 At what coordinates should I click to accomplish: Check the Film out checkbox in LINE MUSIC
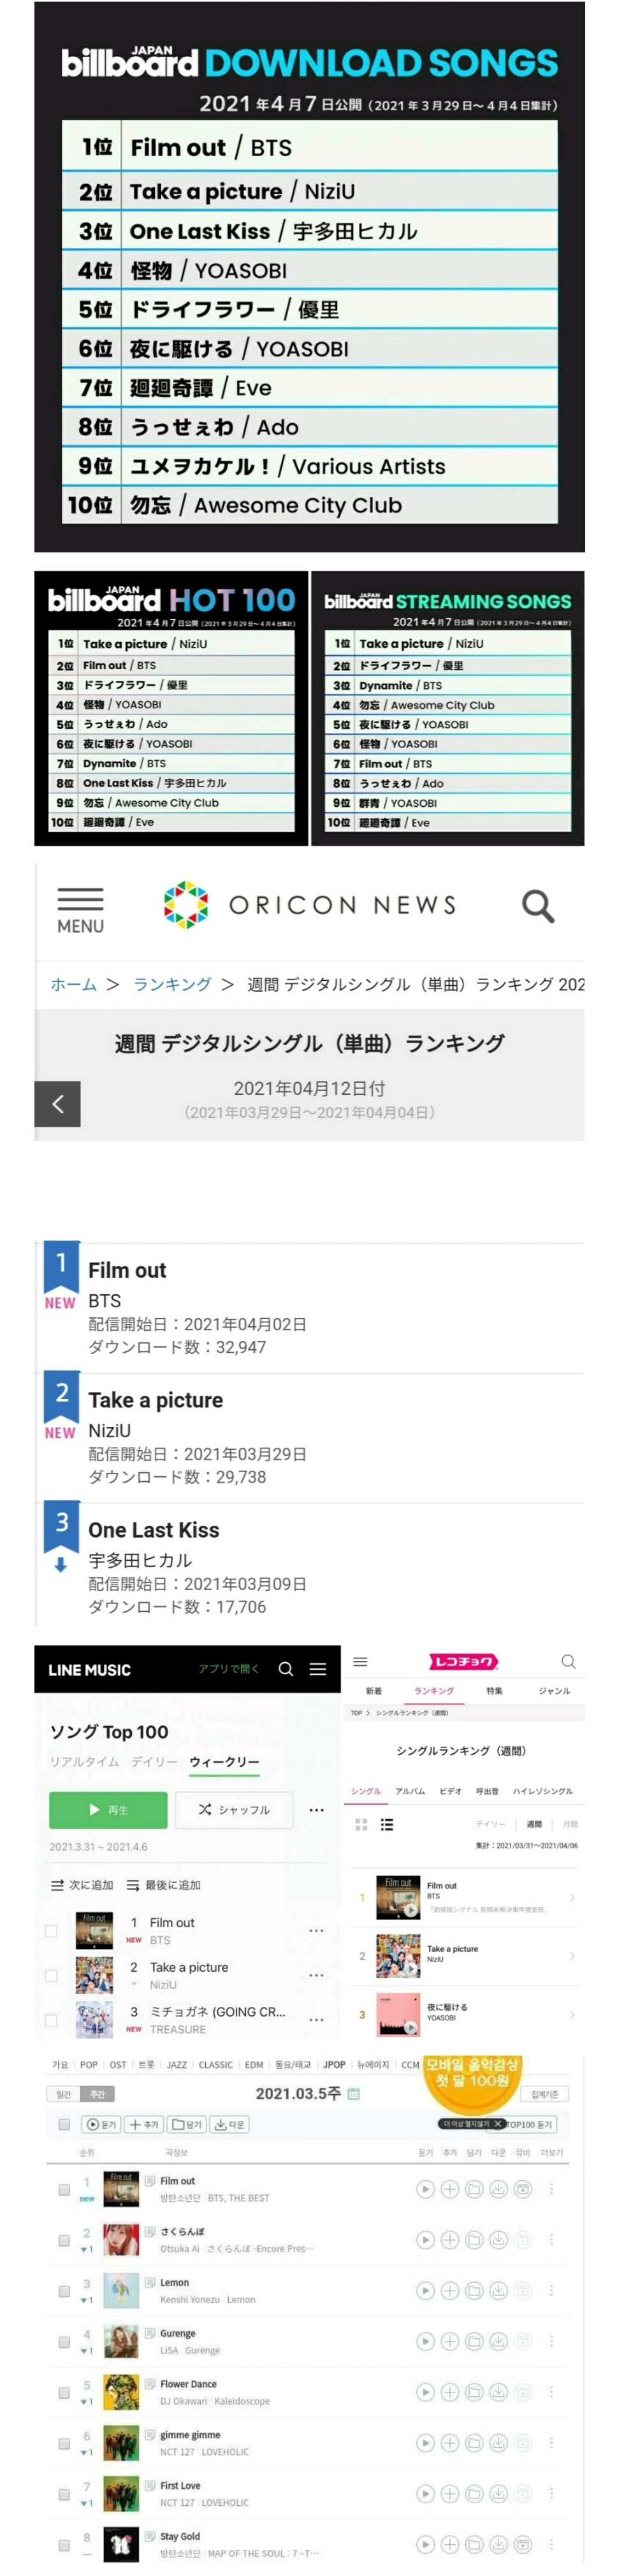(x=51, y=1931)
